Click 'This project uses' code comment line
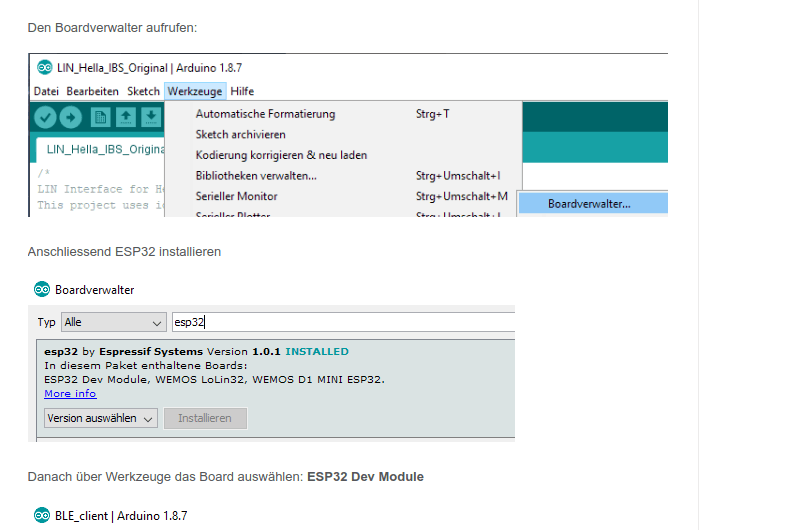The image size is (810, 530). pos(101,205)
